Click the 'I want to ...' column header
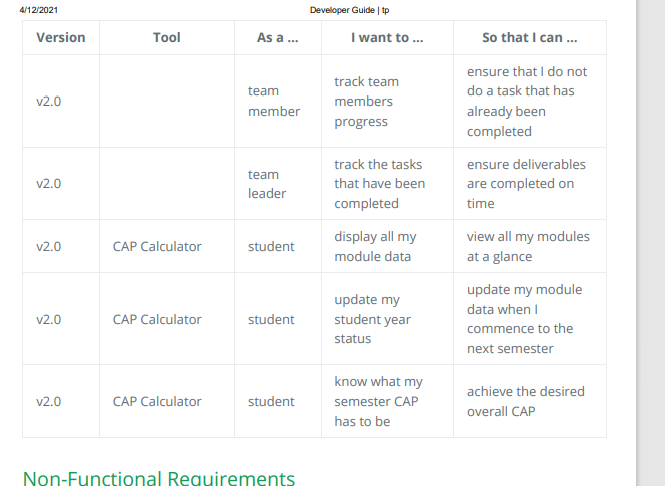 (387, 37)
